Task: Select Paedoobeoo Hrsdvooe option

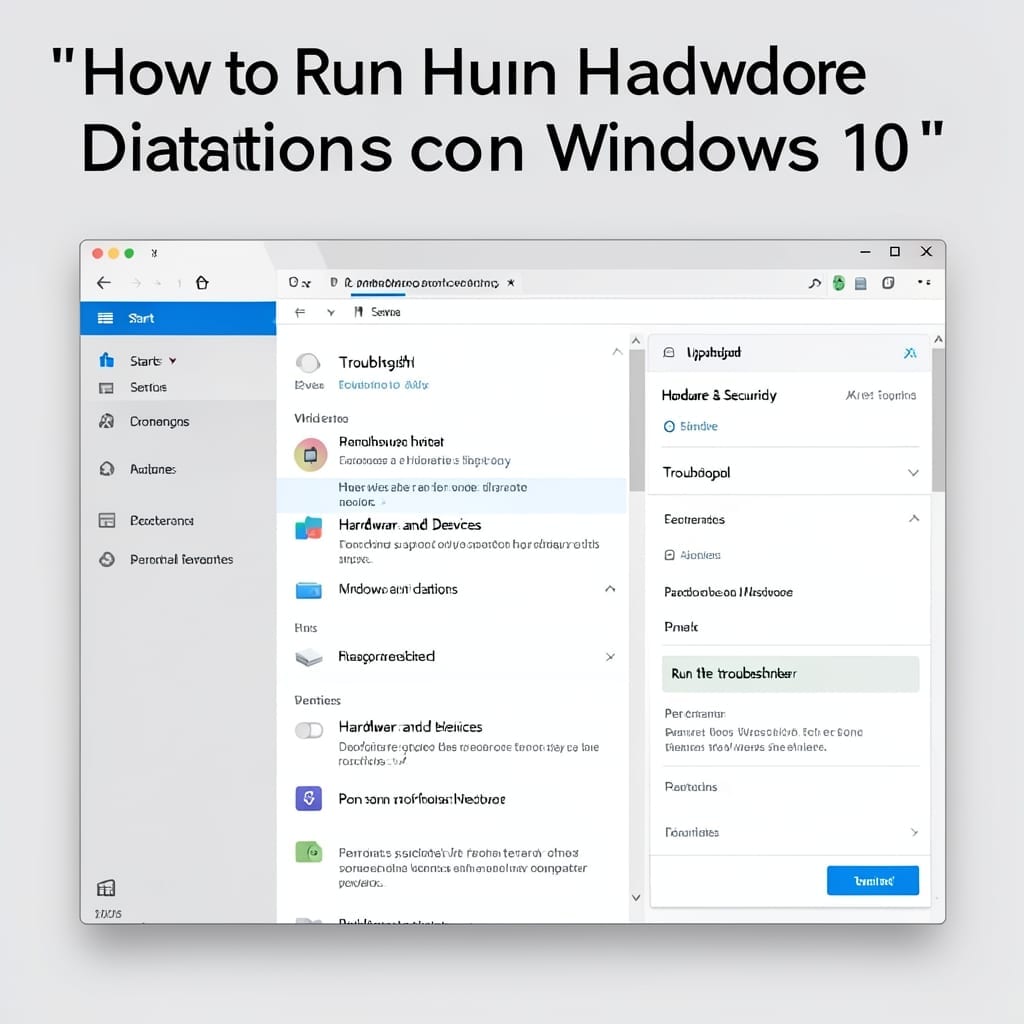Action: point(728,592)
